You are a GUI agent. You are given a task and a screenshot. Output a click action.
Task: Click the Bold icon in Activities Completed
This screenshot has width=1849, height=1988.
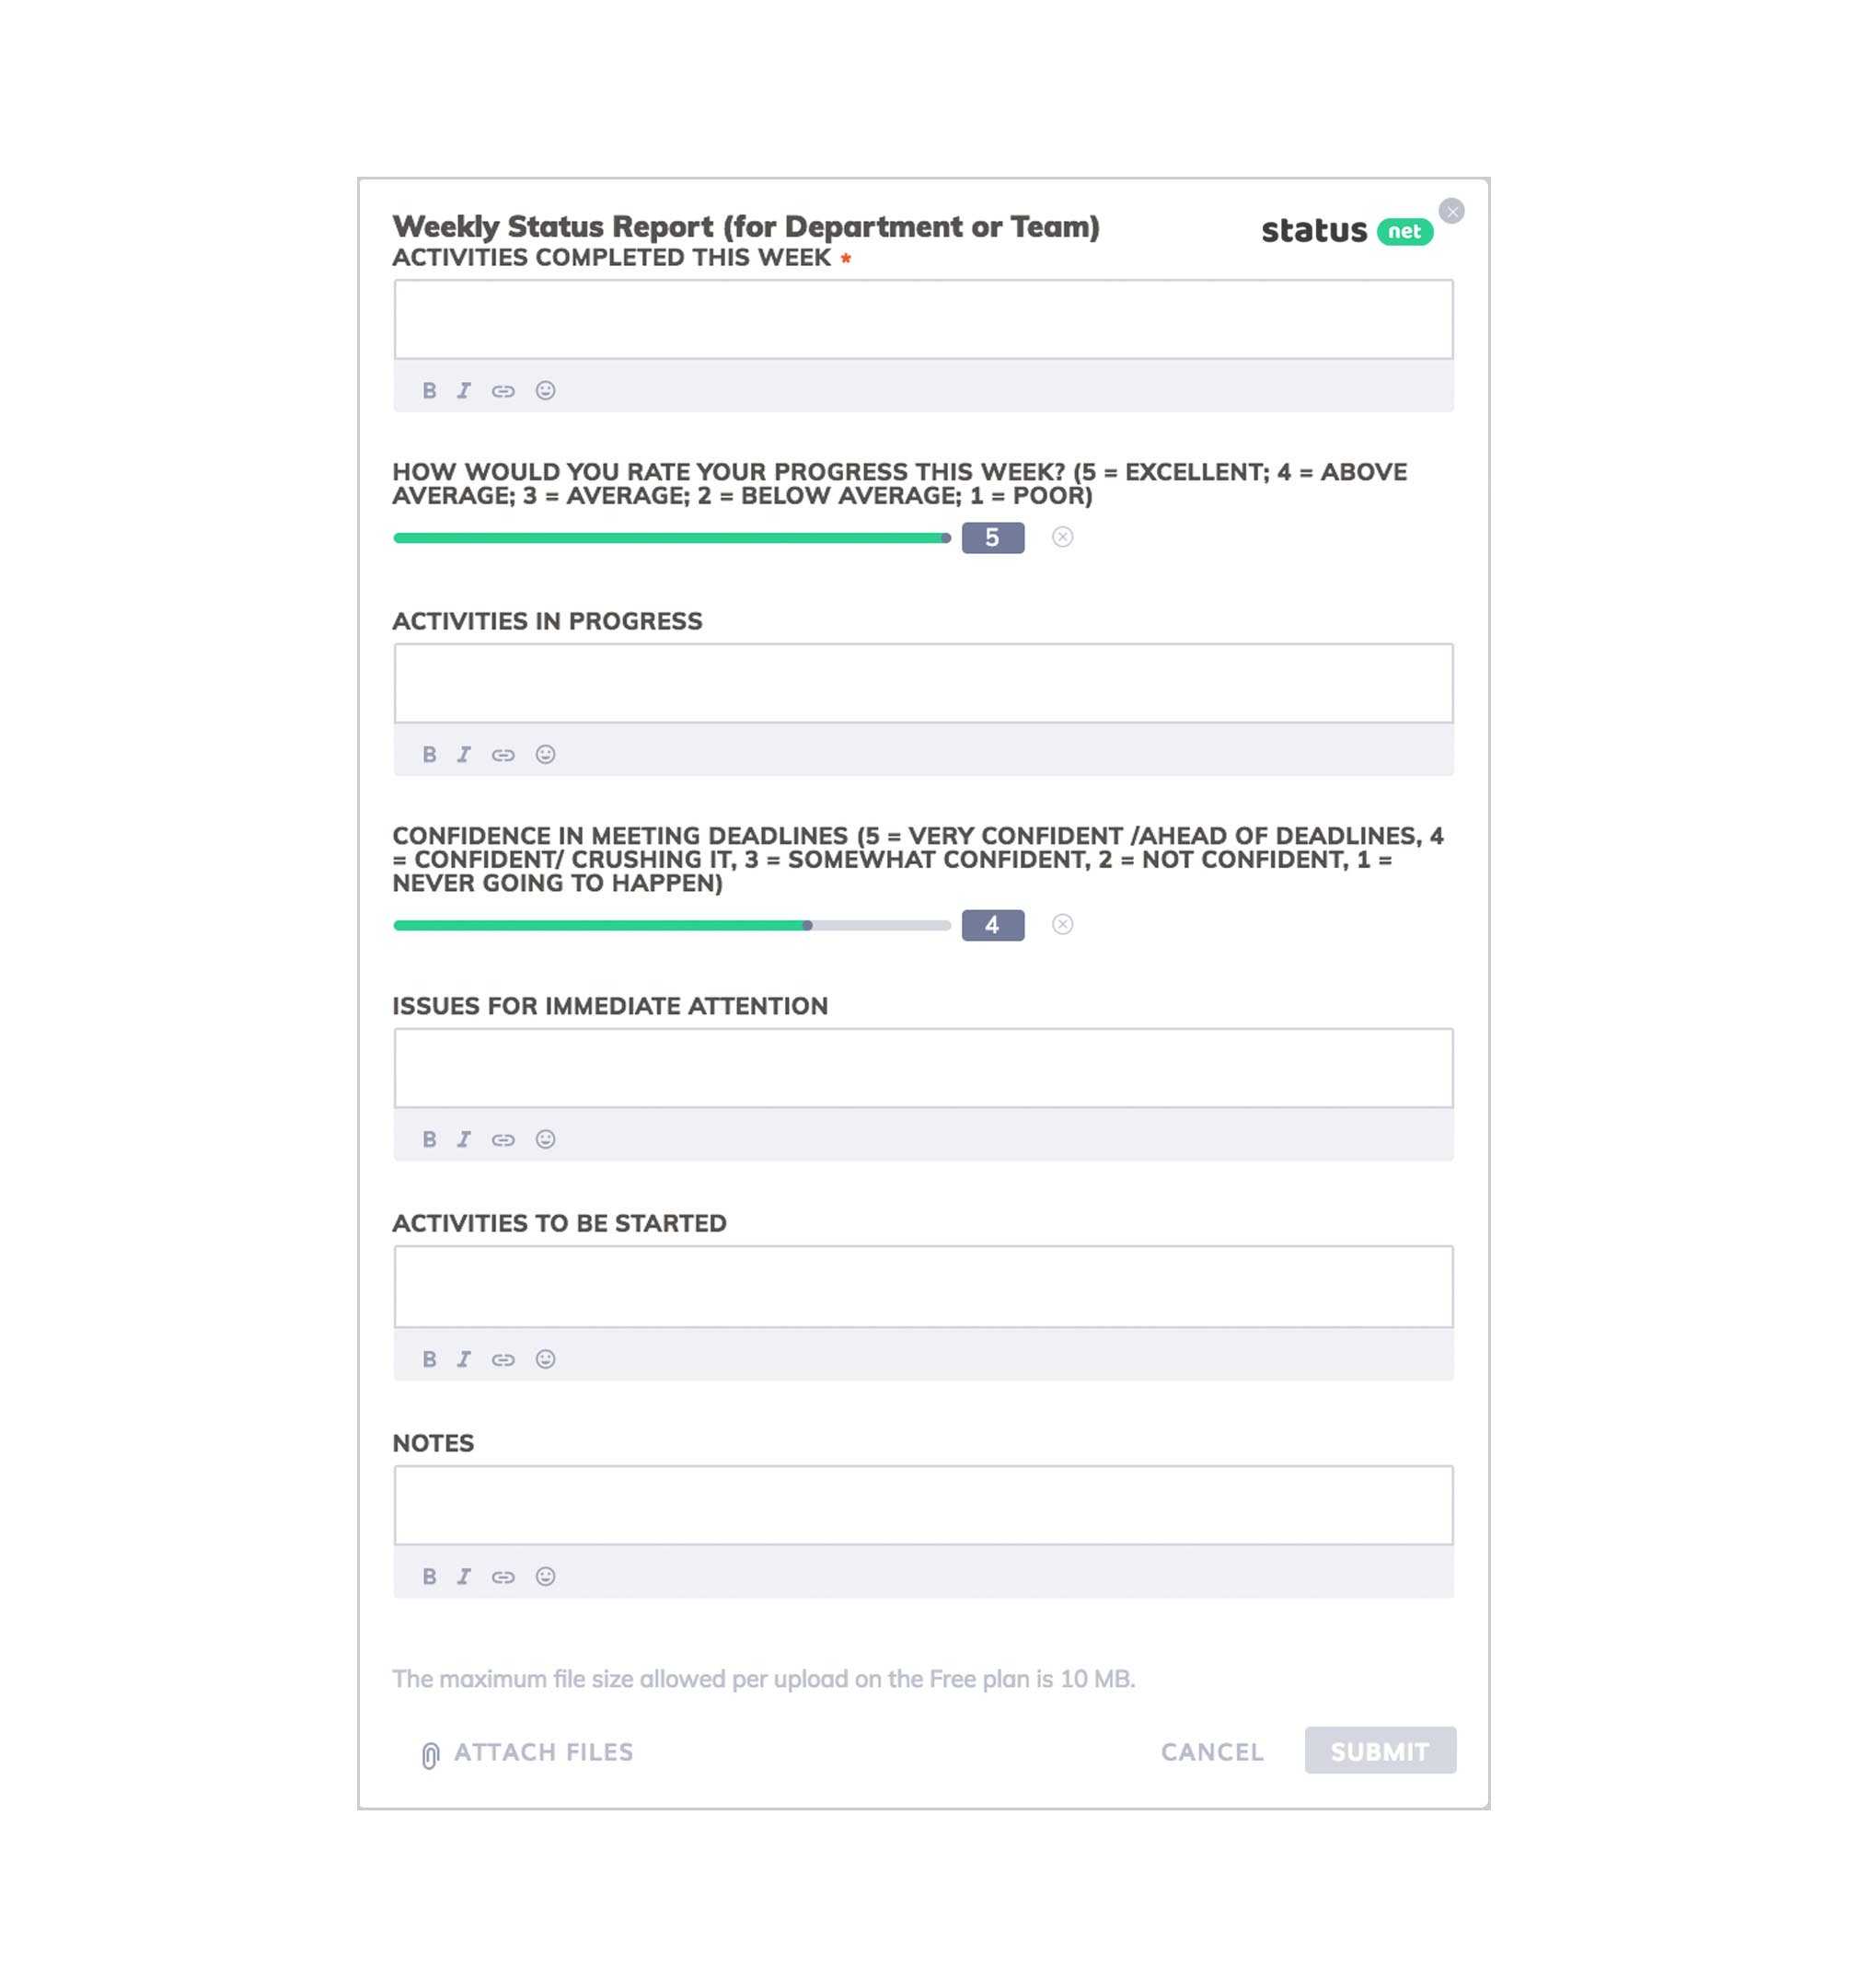coord(431,389)
